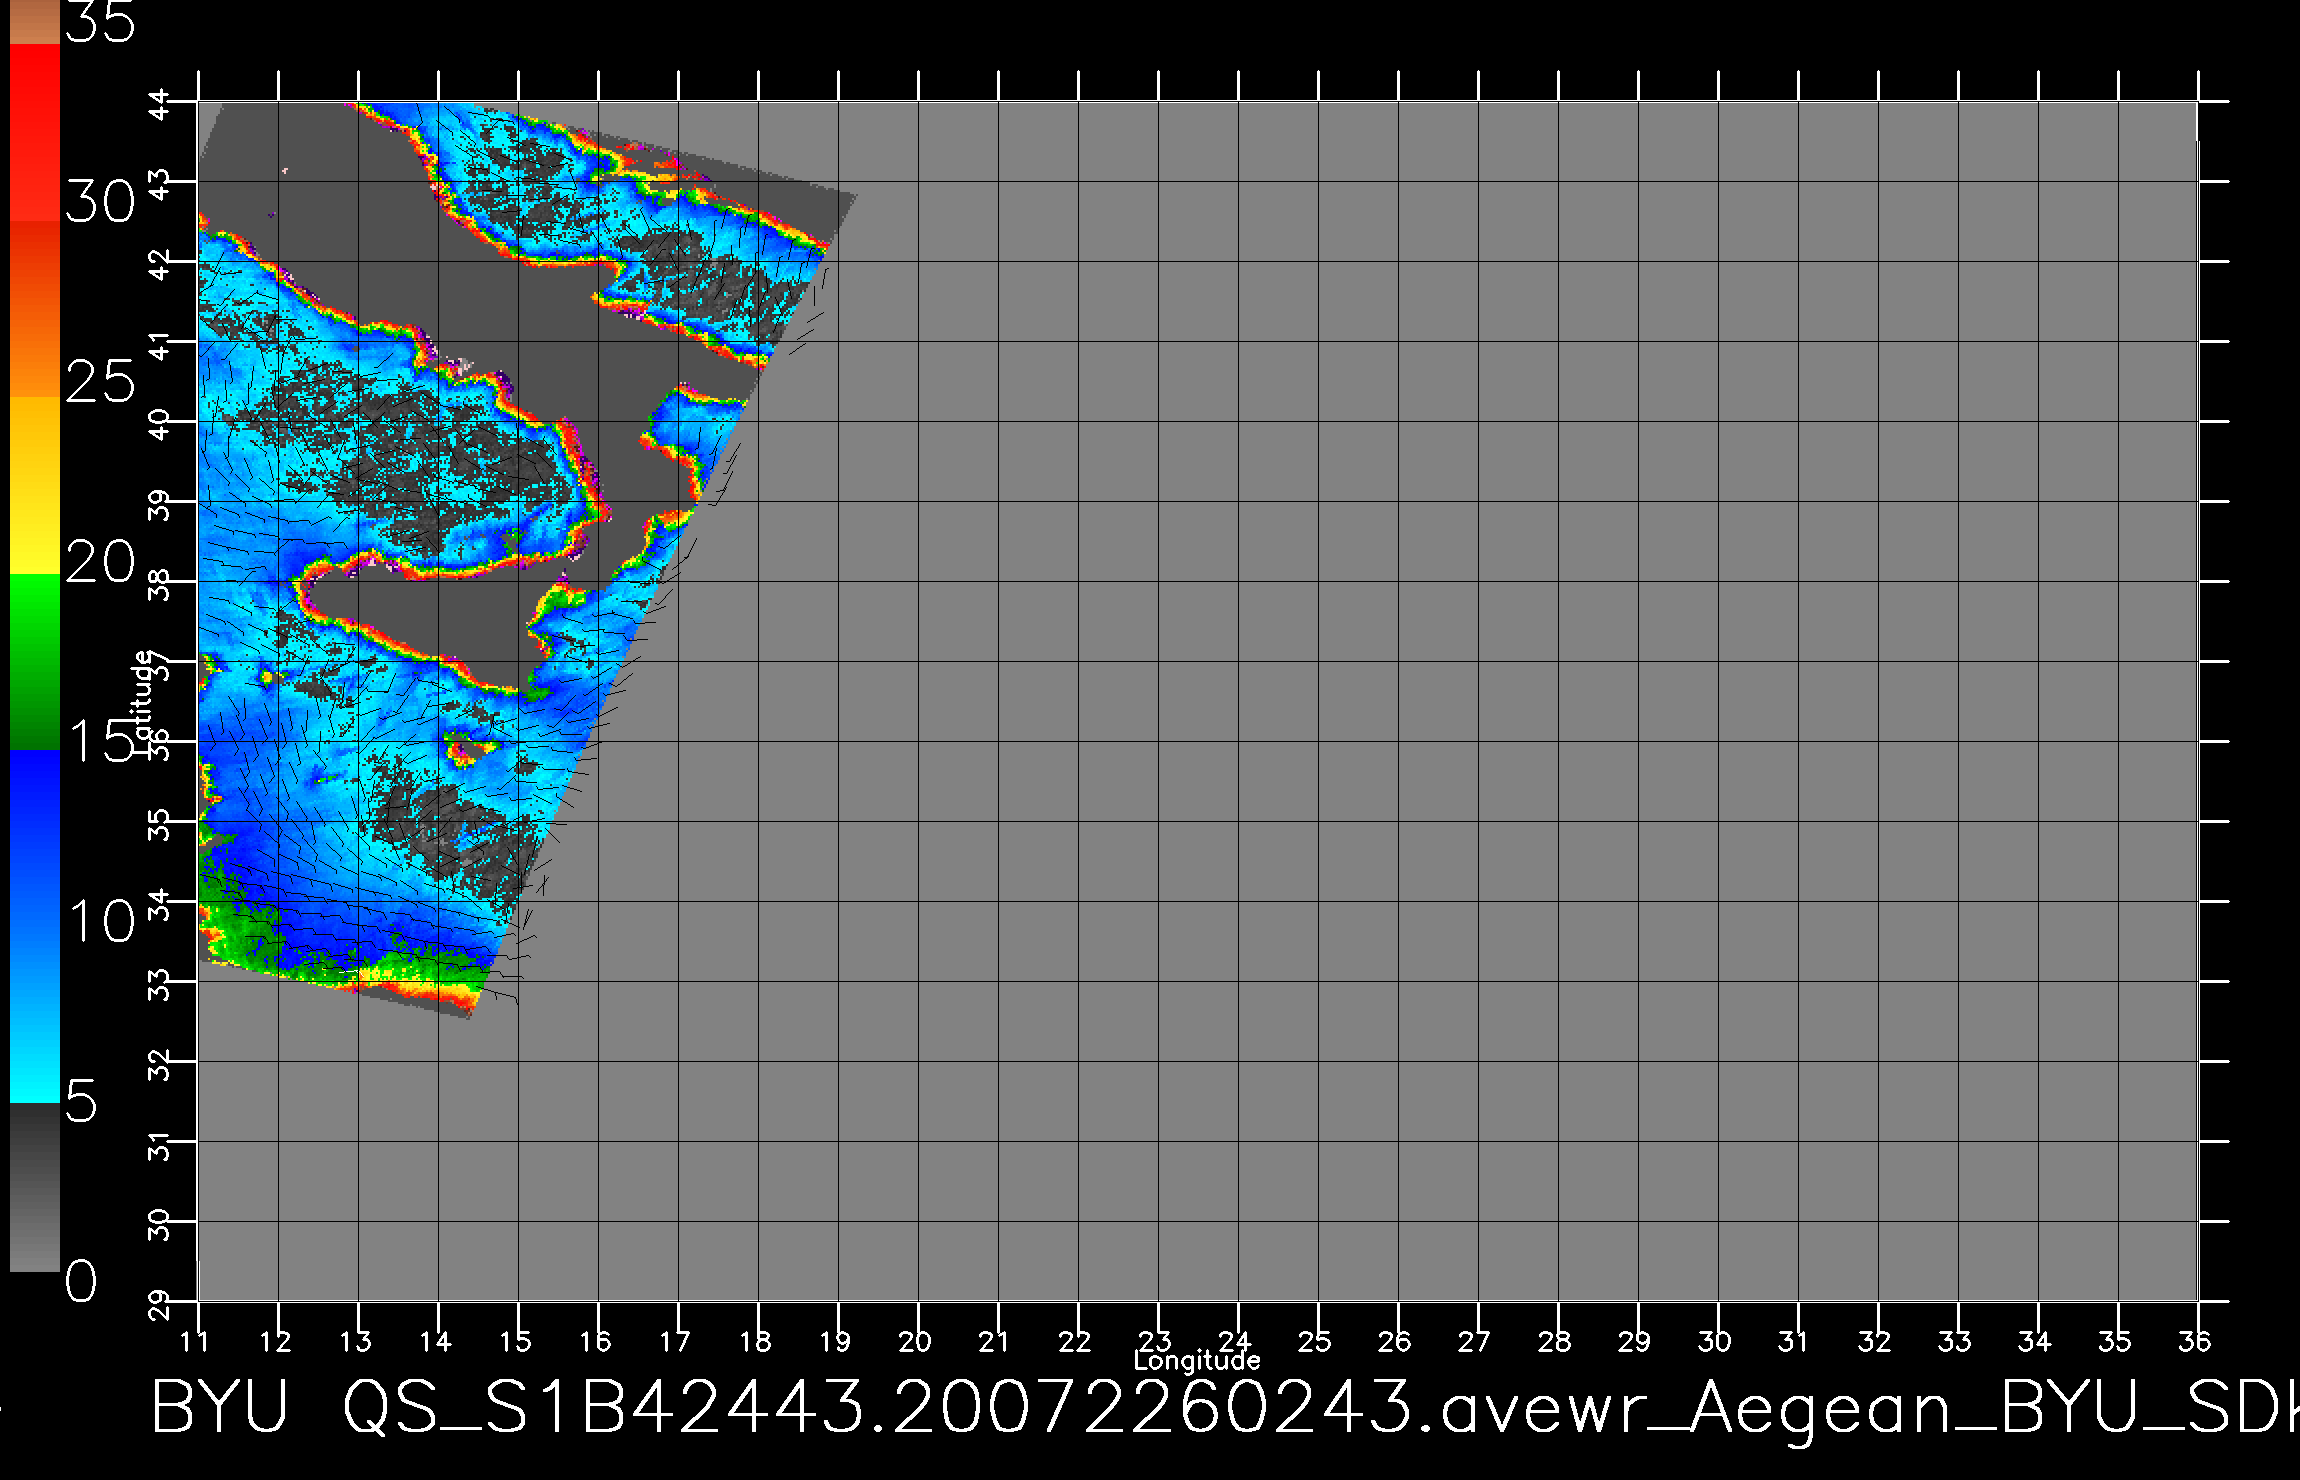Click latitude tick label 33
The width and height of the screenshot is (2300, 1480).
pyautogui.click(x=160, y=983)
